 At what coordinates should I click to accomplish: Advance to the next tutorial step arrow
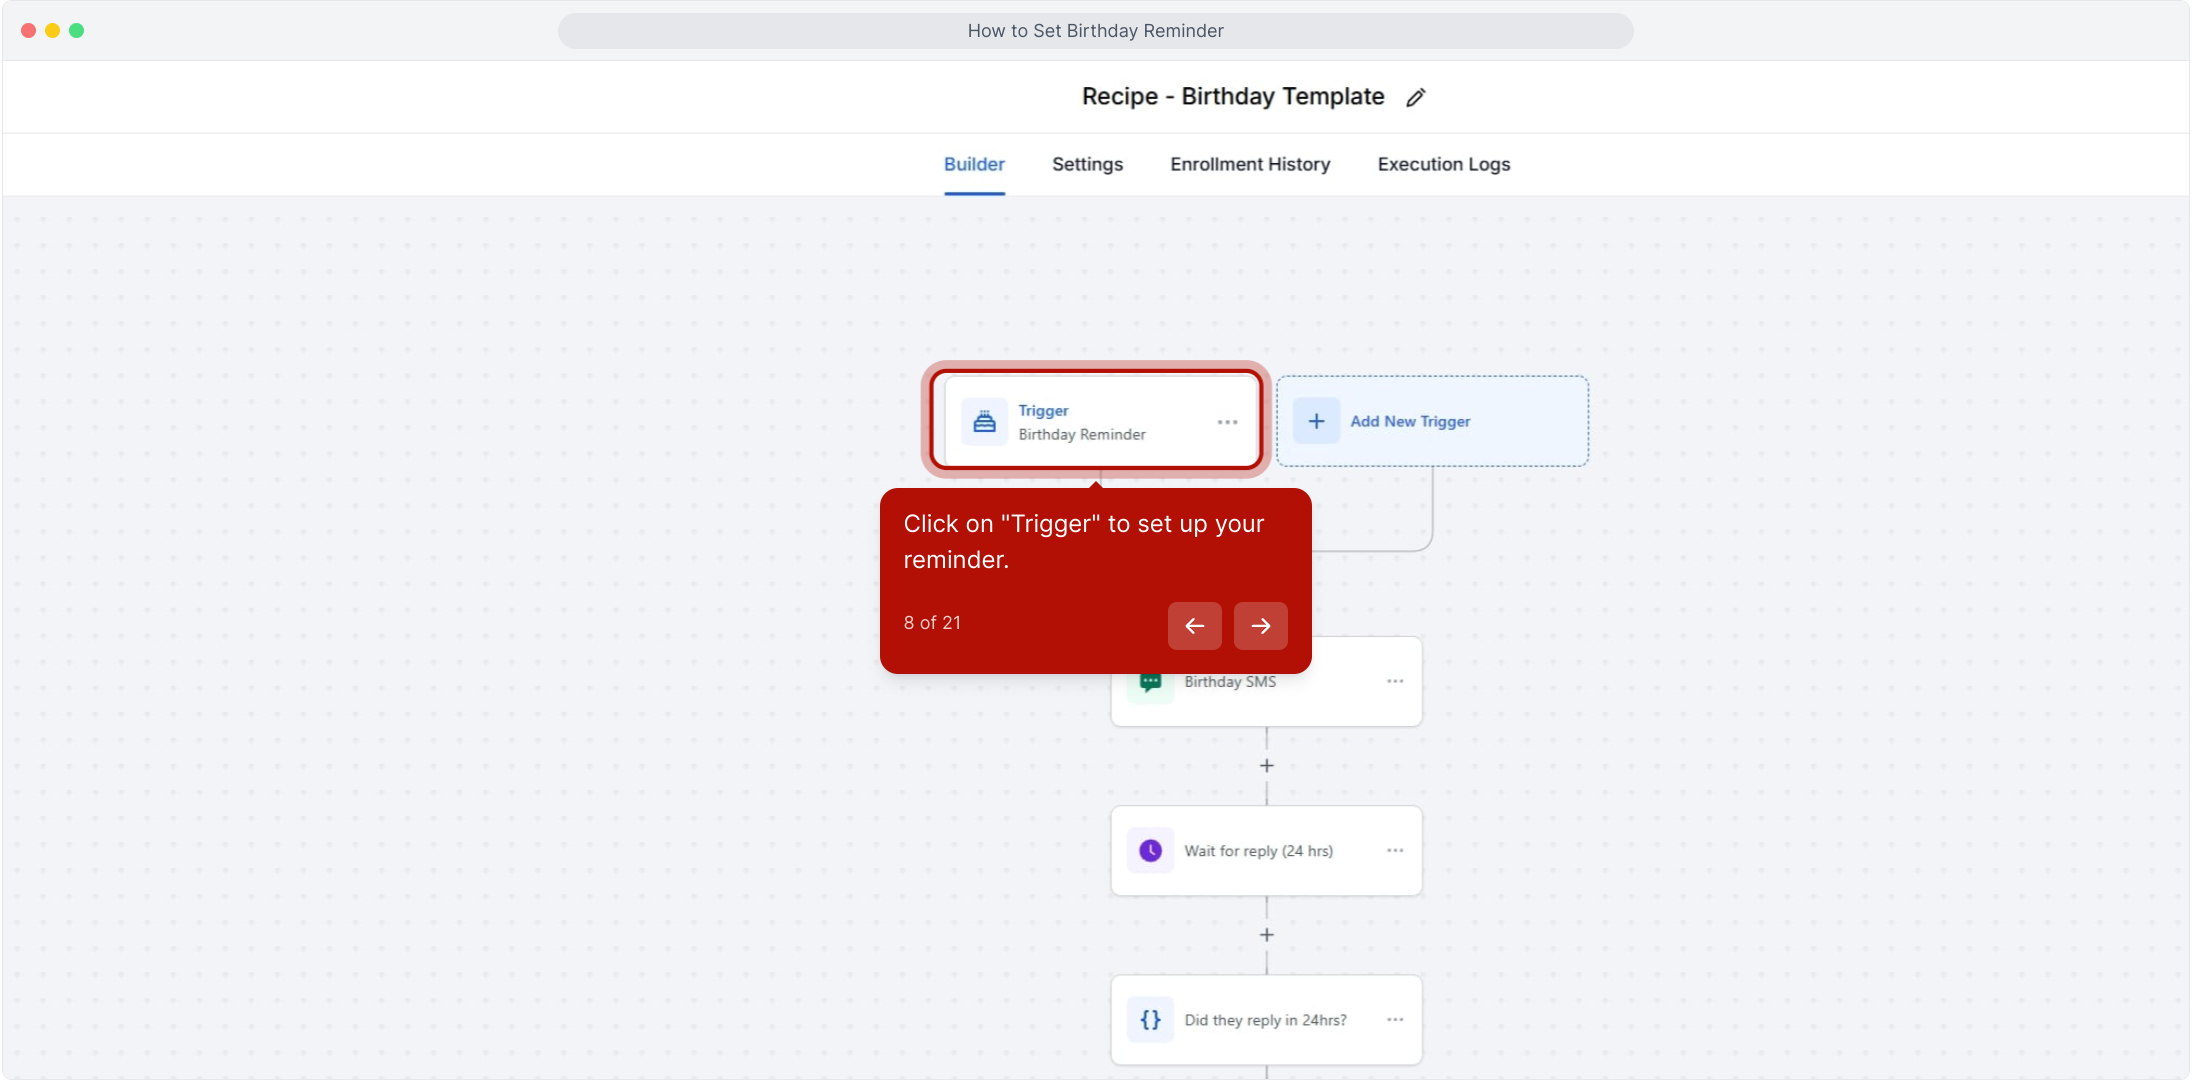(1260, 626)
